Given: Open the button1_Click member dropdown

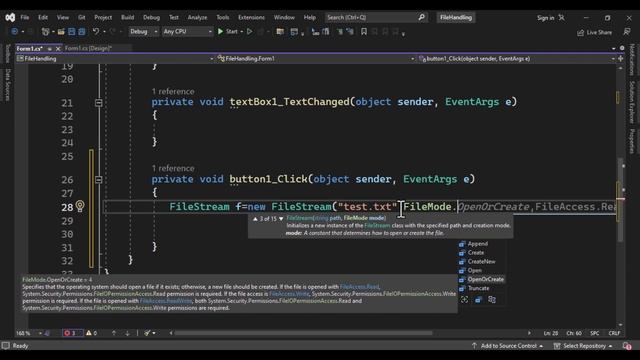Looking at the screenshot, I should click(517, 59).
